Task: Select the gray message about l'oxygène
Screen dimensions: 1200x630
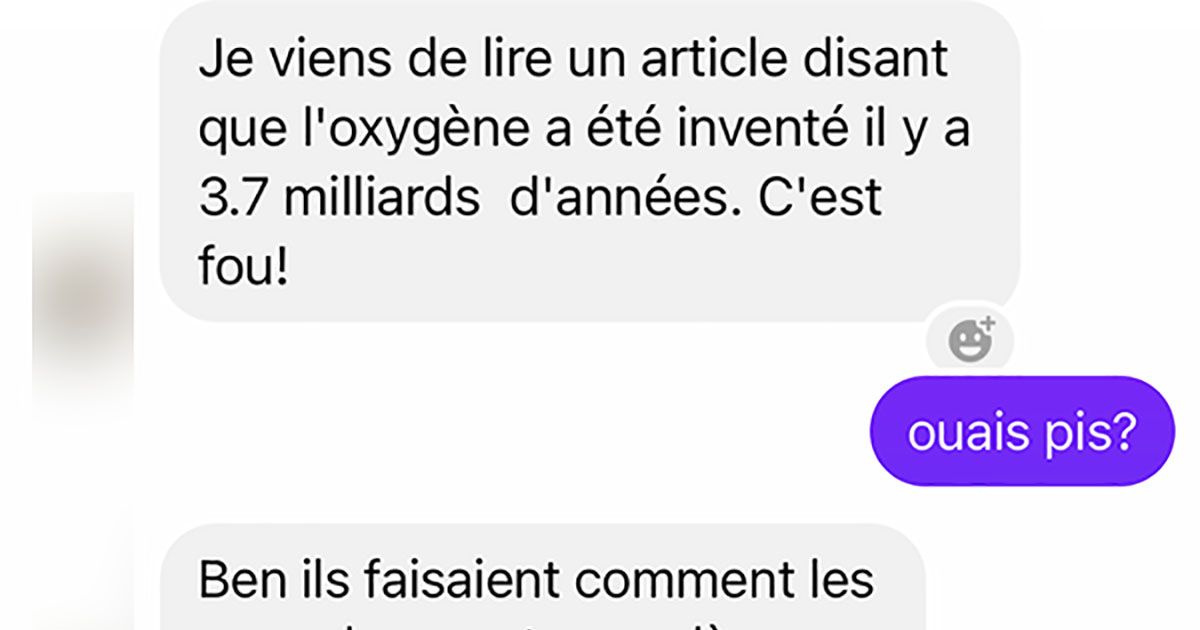Action: click(x=589, y=161)
